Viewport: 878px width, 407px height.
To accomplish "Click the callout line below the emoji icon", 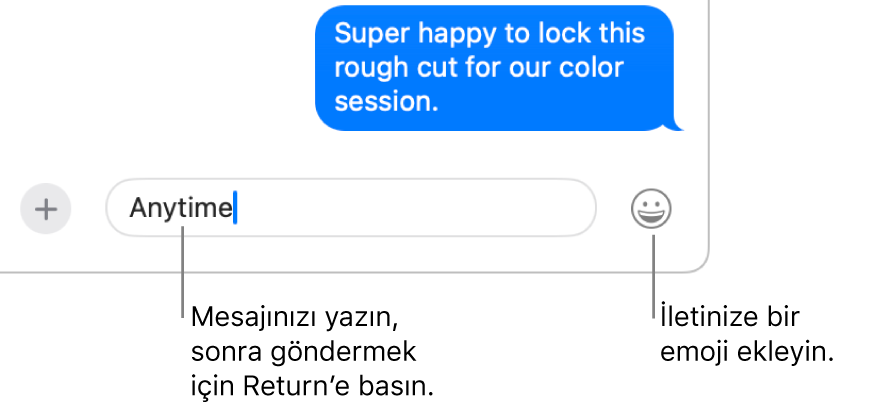I will [653, 276].
